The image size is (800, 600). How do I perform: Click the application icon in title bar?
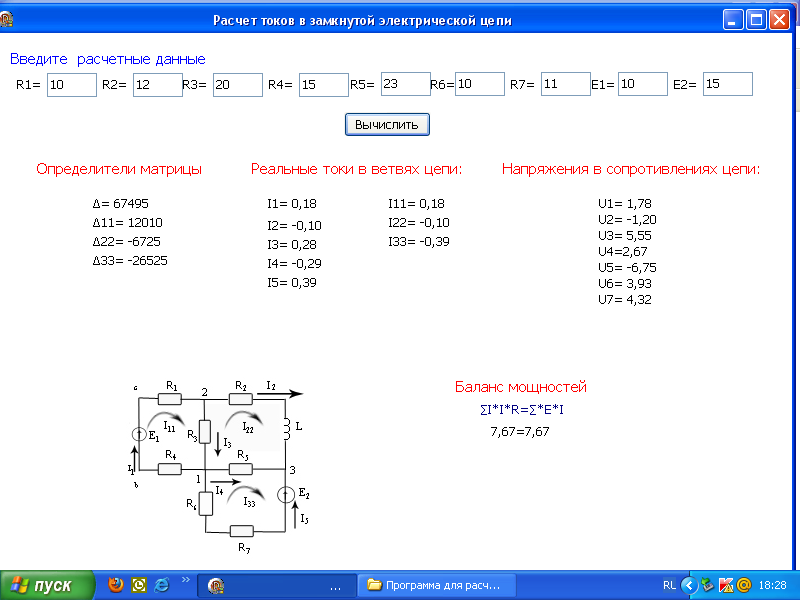coord(6,20)
